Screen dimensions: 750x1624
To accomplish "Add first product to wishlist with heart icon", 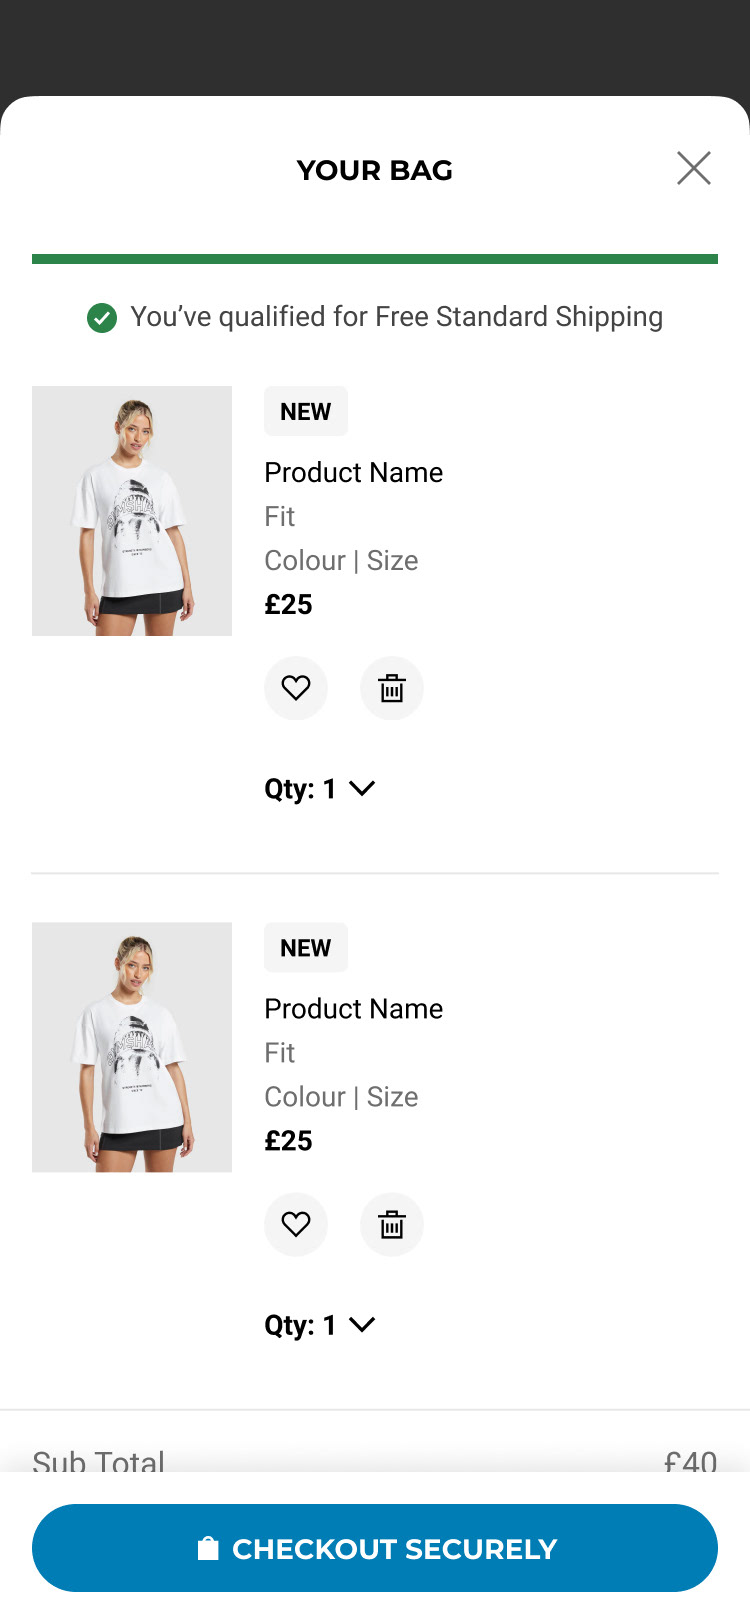I will click(x=296, y=688).
